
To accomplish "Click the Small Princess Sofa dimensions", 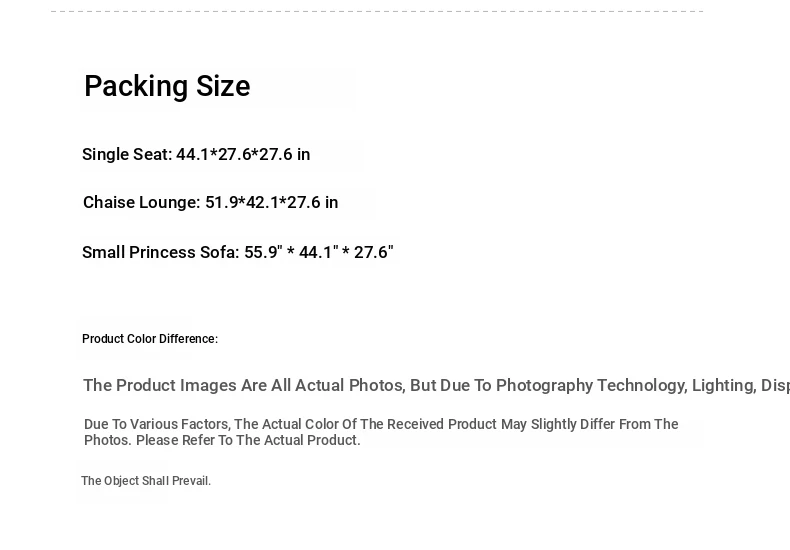I will (238, 252).
